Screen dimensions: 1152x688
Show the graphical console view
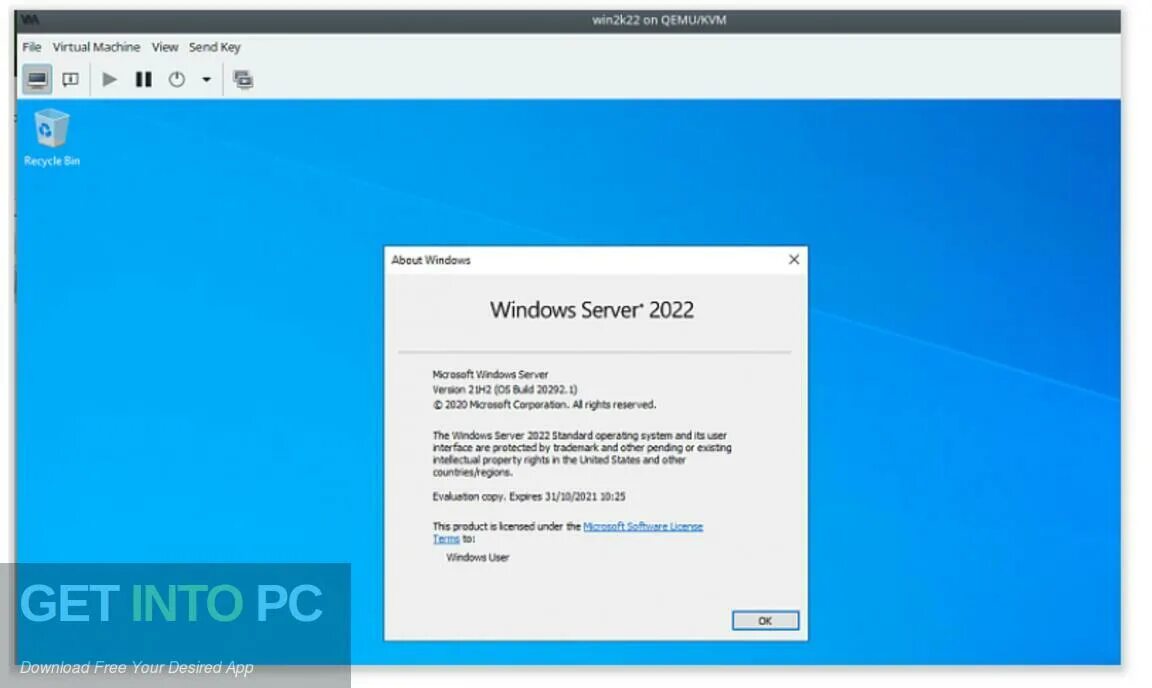click(37, 79)
